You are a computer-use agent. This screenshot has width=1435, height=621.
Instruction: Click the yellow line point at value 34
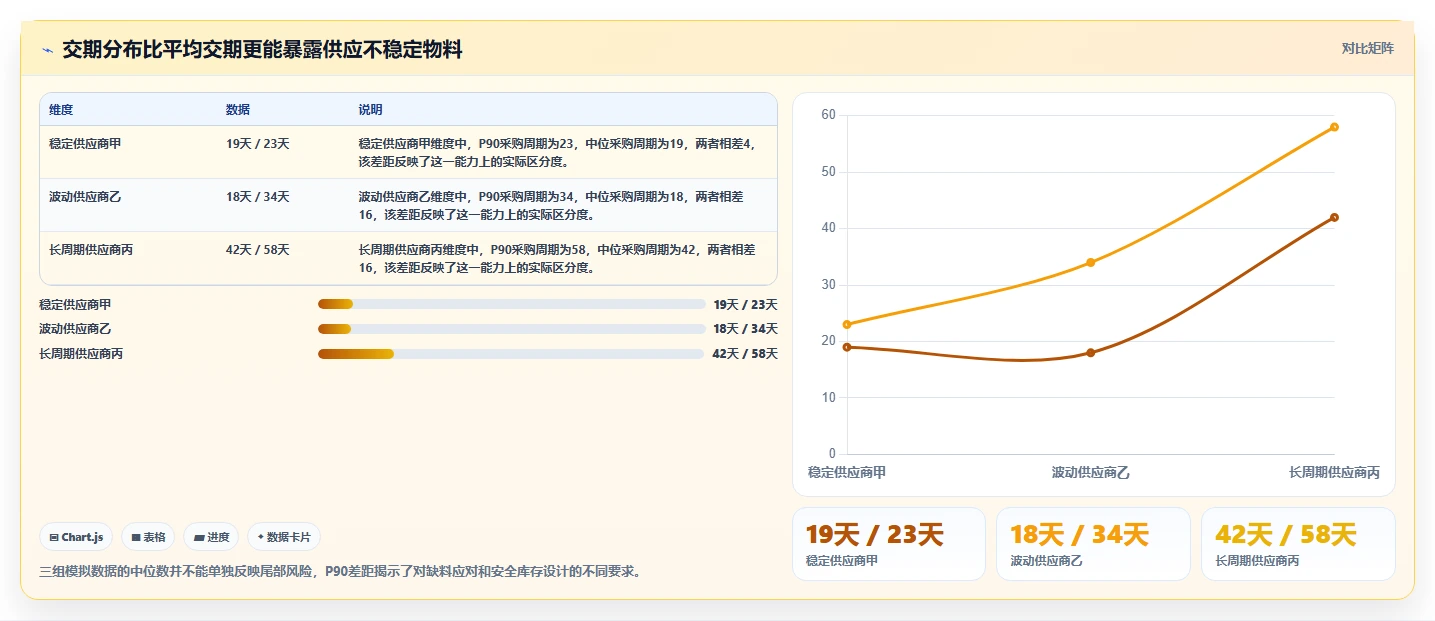point(1091,262)
